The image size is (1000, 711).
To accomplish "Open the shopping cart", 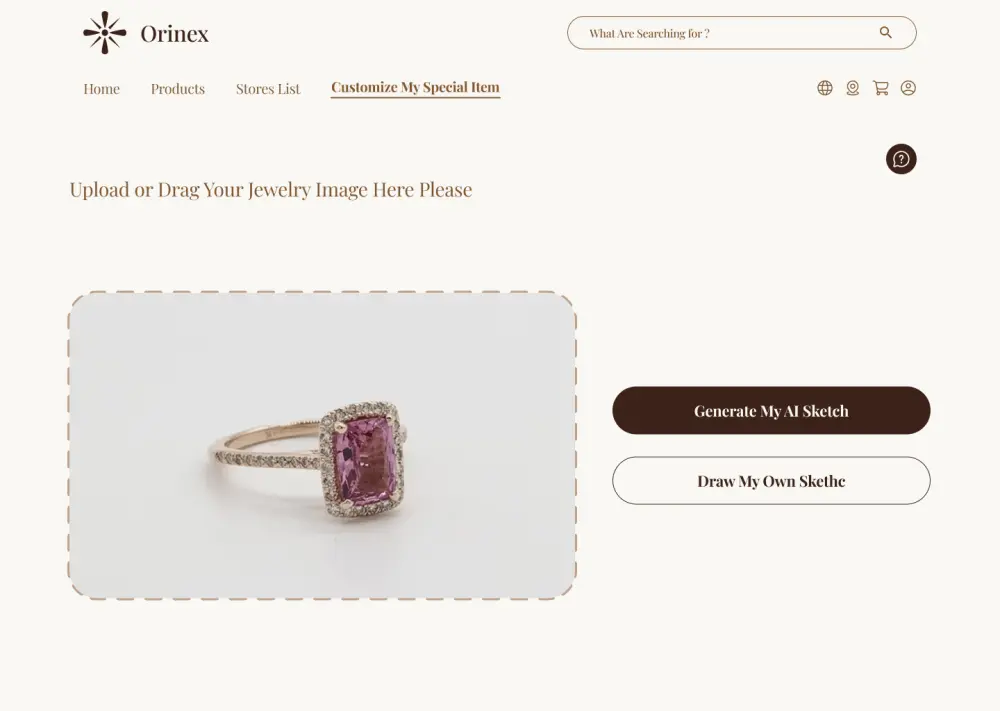I will tap(881, 88).
